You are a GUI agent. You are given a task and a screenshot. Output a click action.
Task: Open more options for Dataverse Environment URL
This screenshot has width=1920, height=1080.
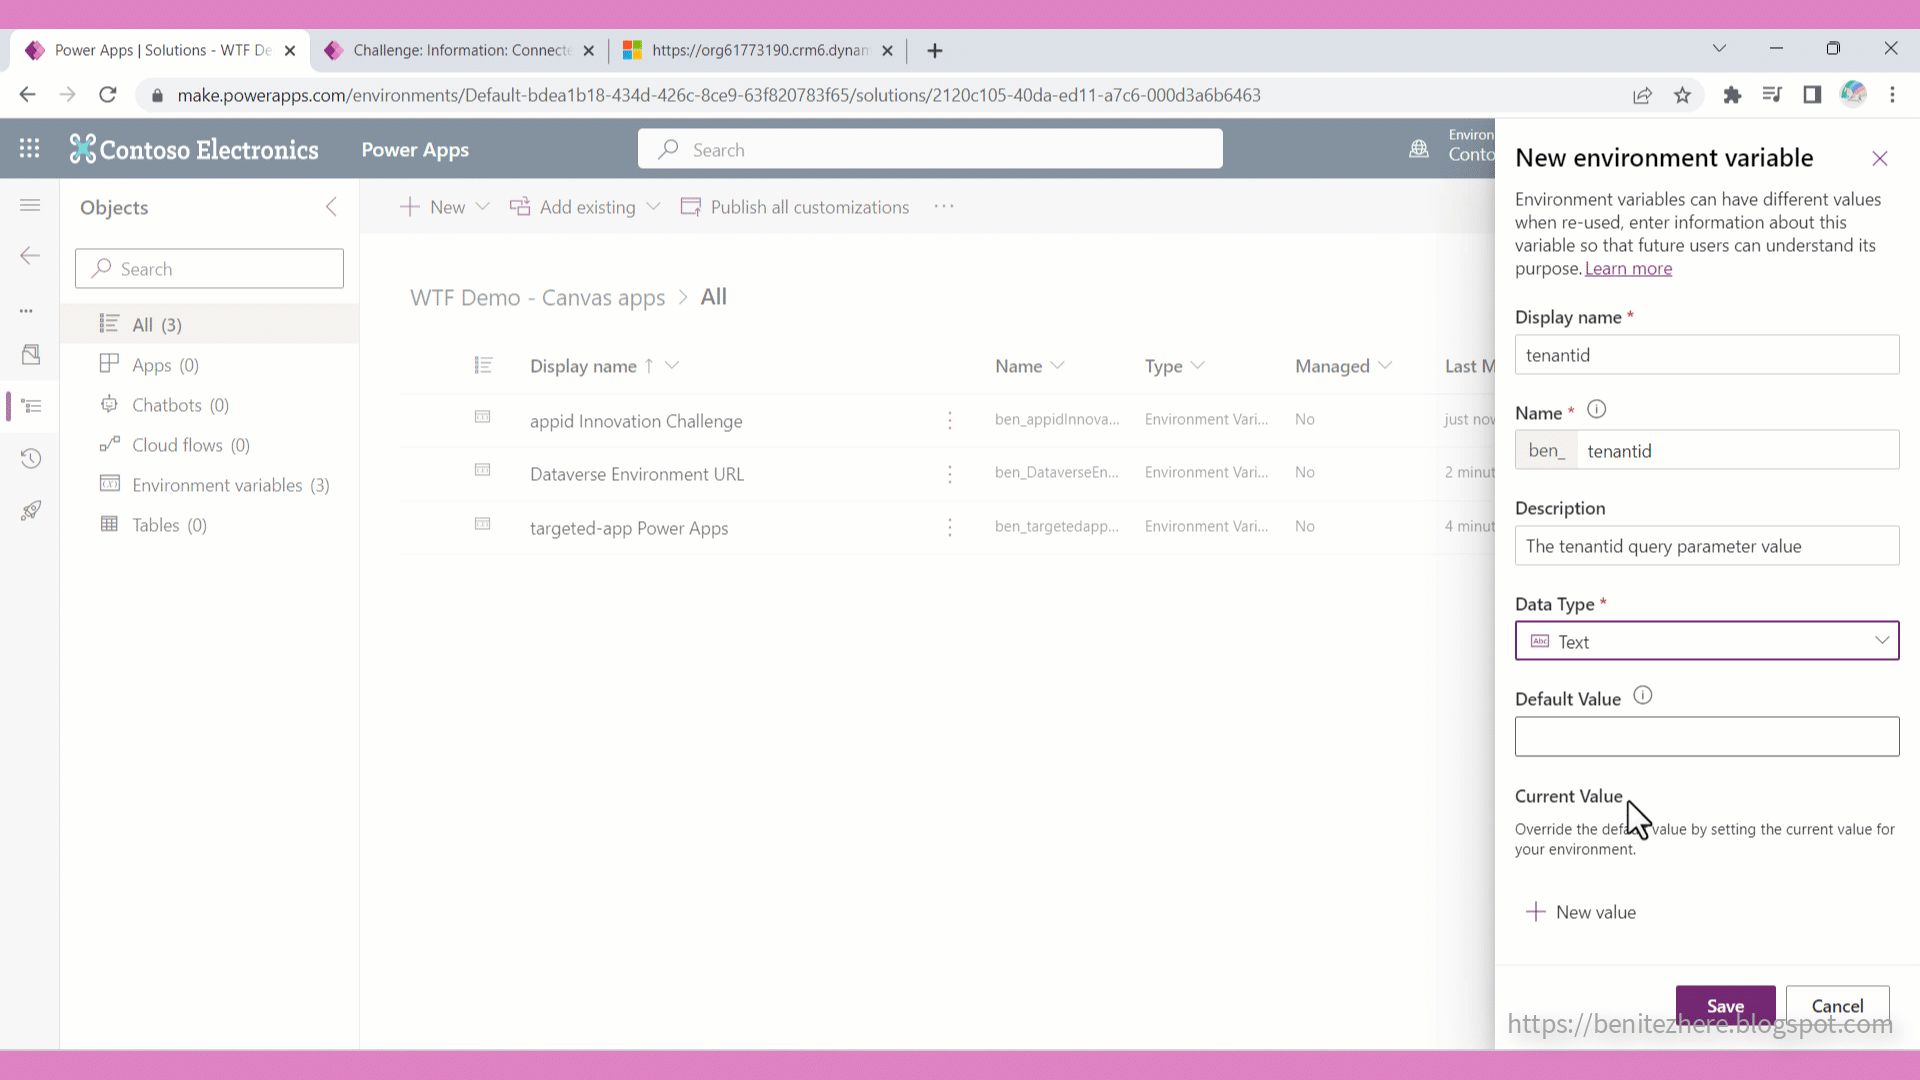(950, 474)
